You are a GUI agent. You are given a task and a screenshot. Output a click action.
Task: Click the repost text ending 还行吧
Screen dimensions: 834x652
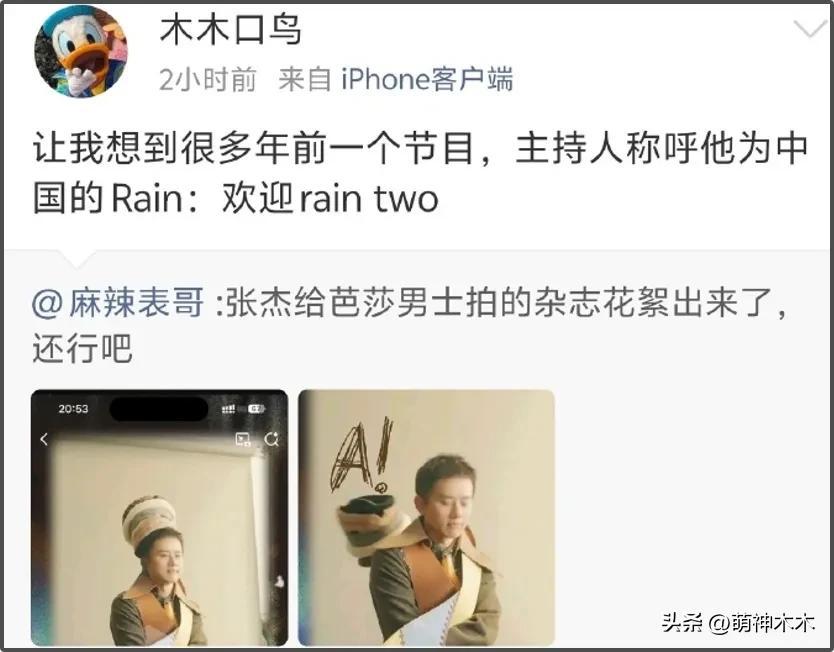click(x=82, y=349)
